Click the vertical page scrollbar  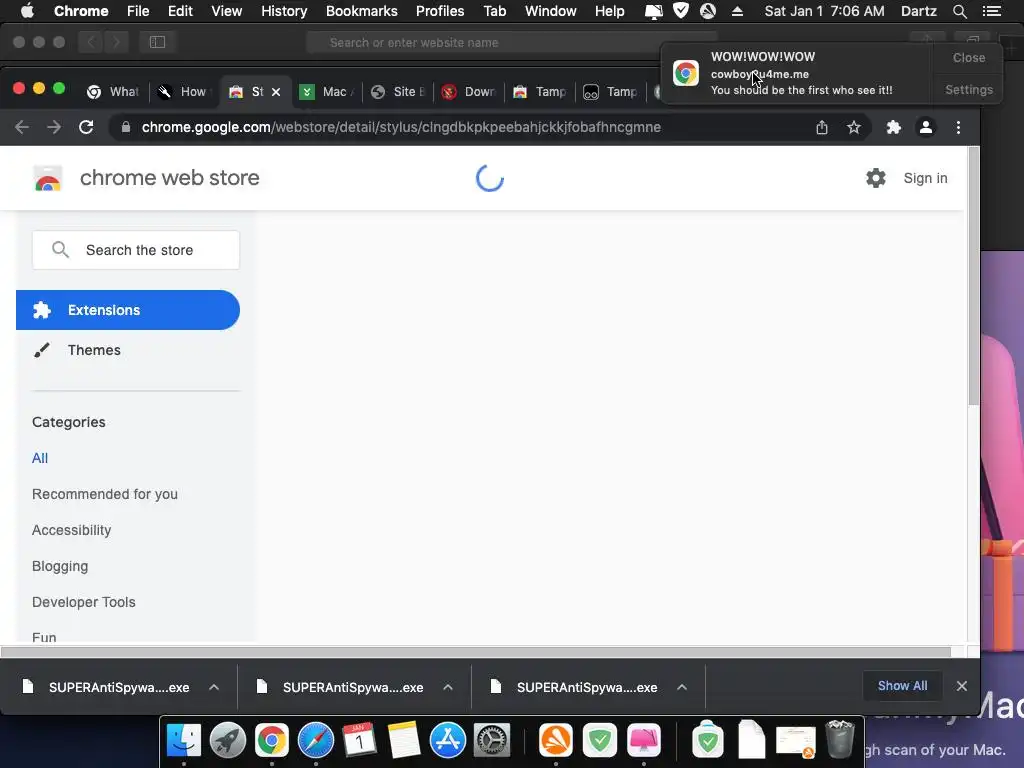pos(973,274)
